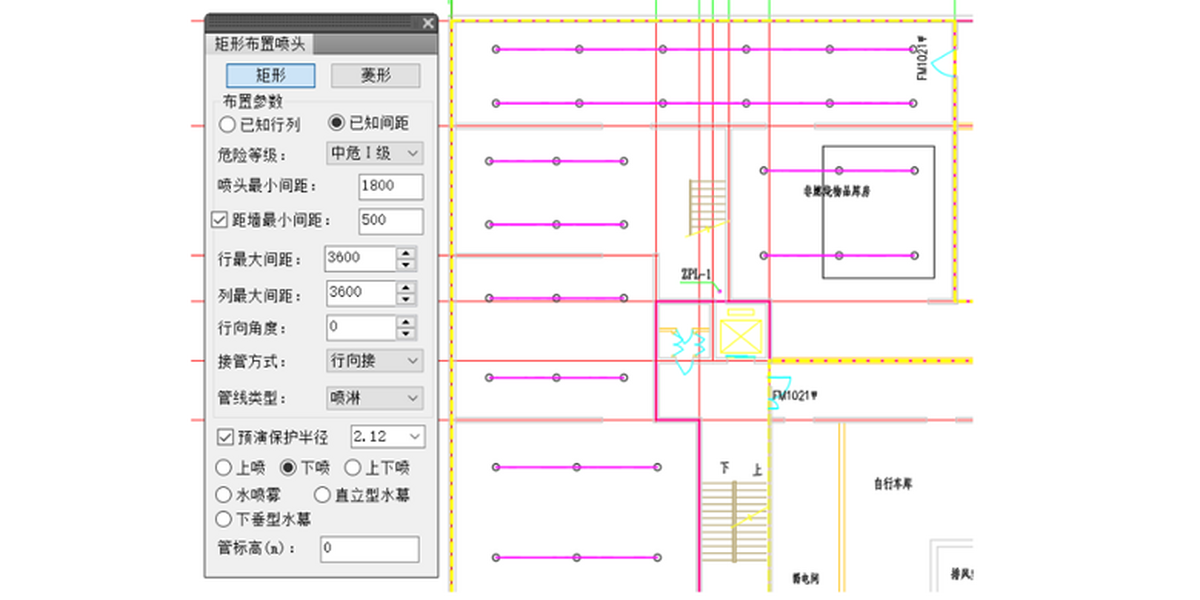Open the 管线类型 dropdown
This screenshot has width=1200, height=600.
tap(375, 398)
